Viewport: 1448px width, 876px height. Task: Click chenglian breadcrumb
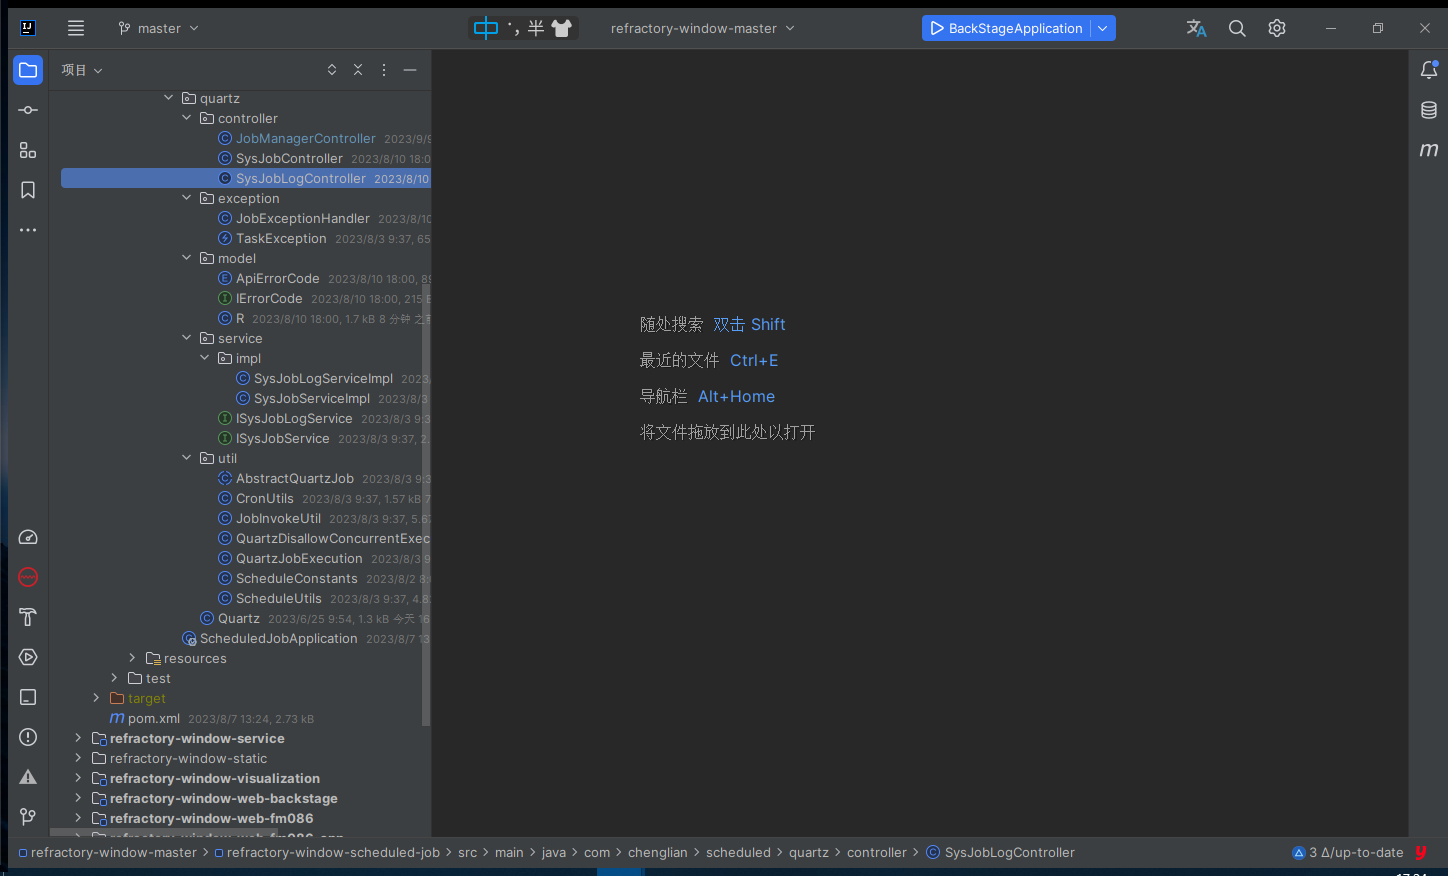(x=657, y=852)
